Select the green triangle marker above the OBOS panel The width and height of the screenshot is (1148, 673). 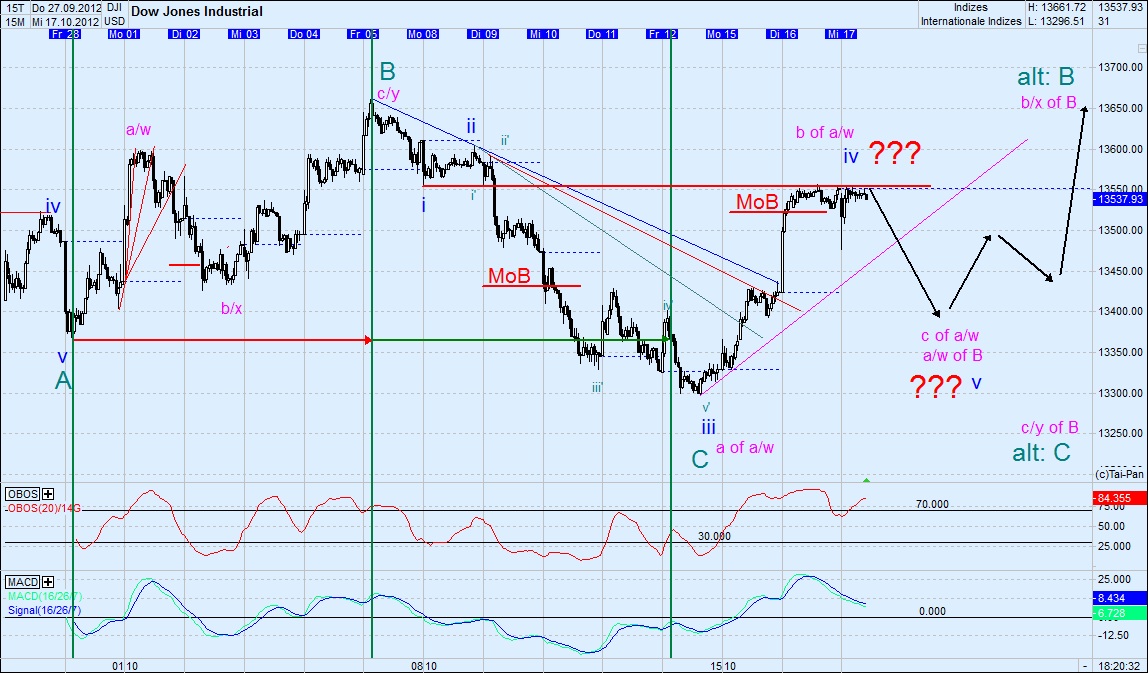pos(866,480)
